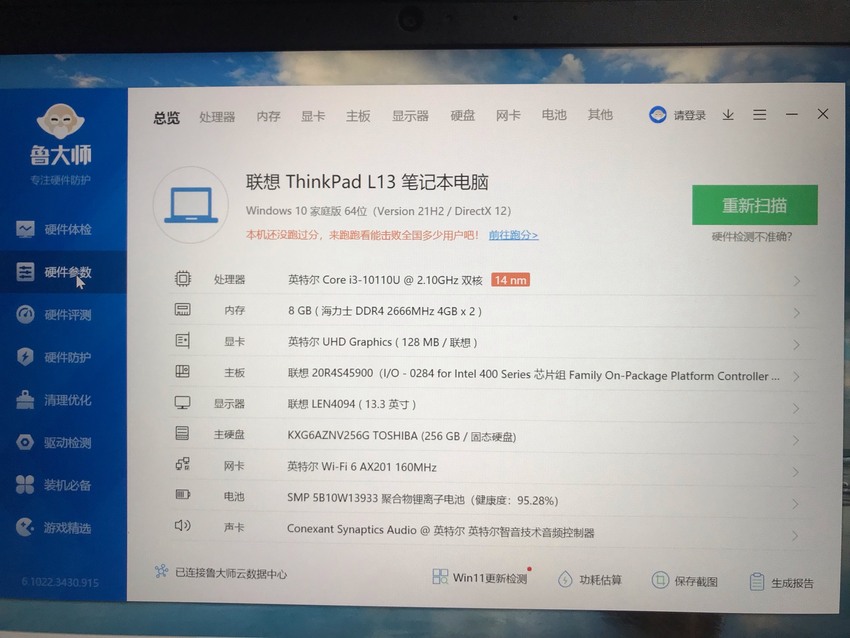The image size is (850, 638).
Task: Switch to the 显卡 tab
Action: coord(313,116)
